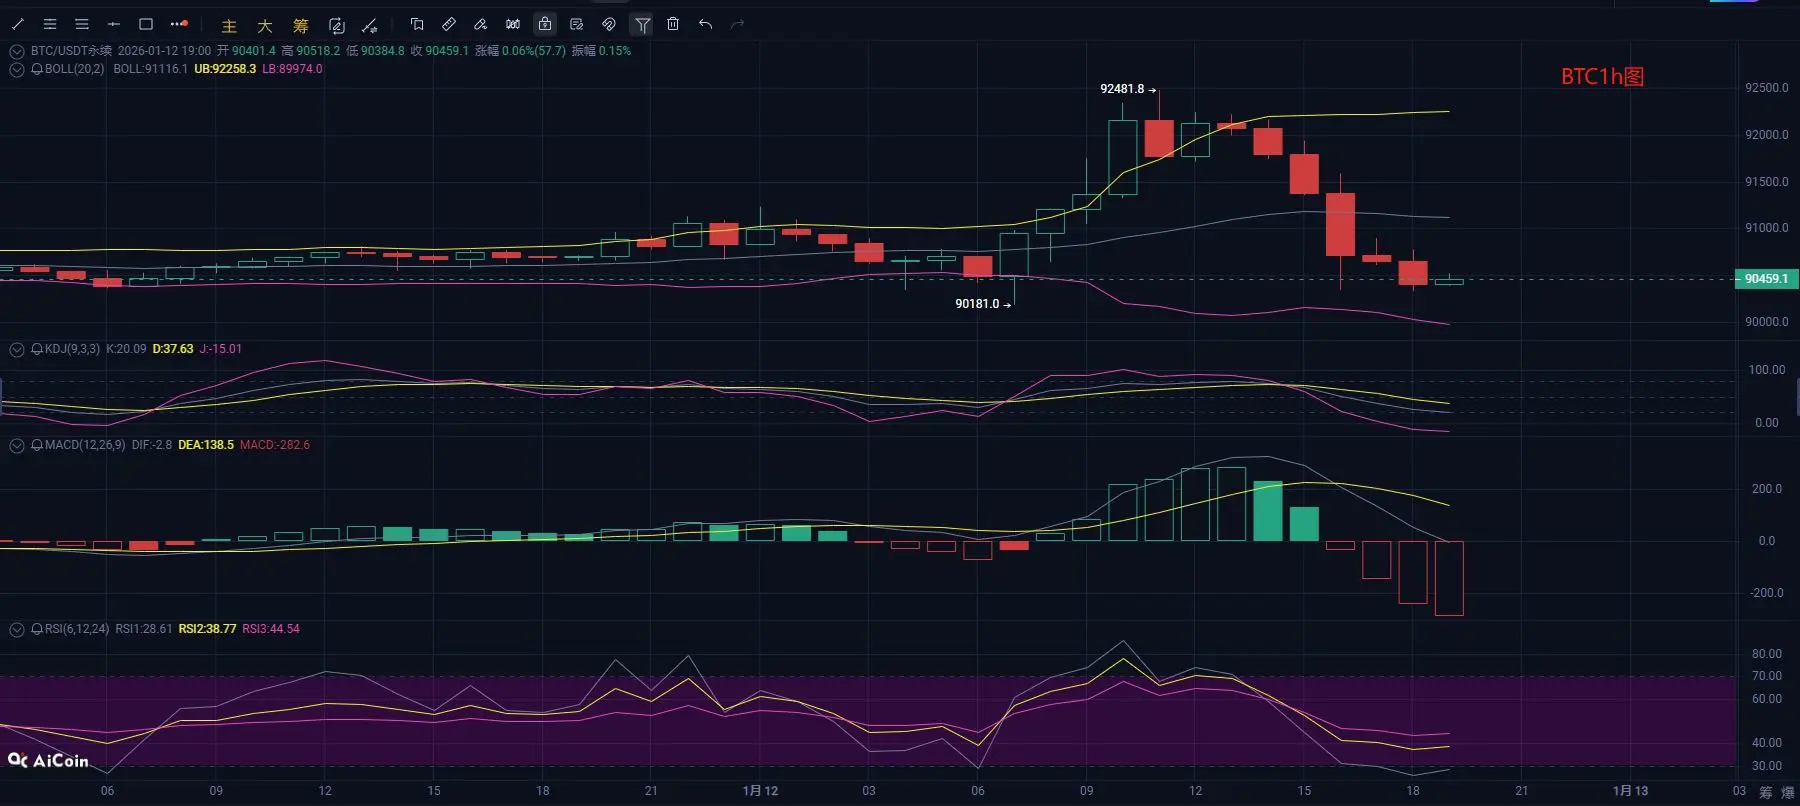The image size is (1800, 806).
Task: Toggle the lock drawings button
Action: click(545, 24)
